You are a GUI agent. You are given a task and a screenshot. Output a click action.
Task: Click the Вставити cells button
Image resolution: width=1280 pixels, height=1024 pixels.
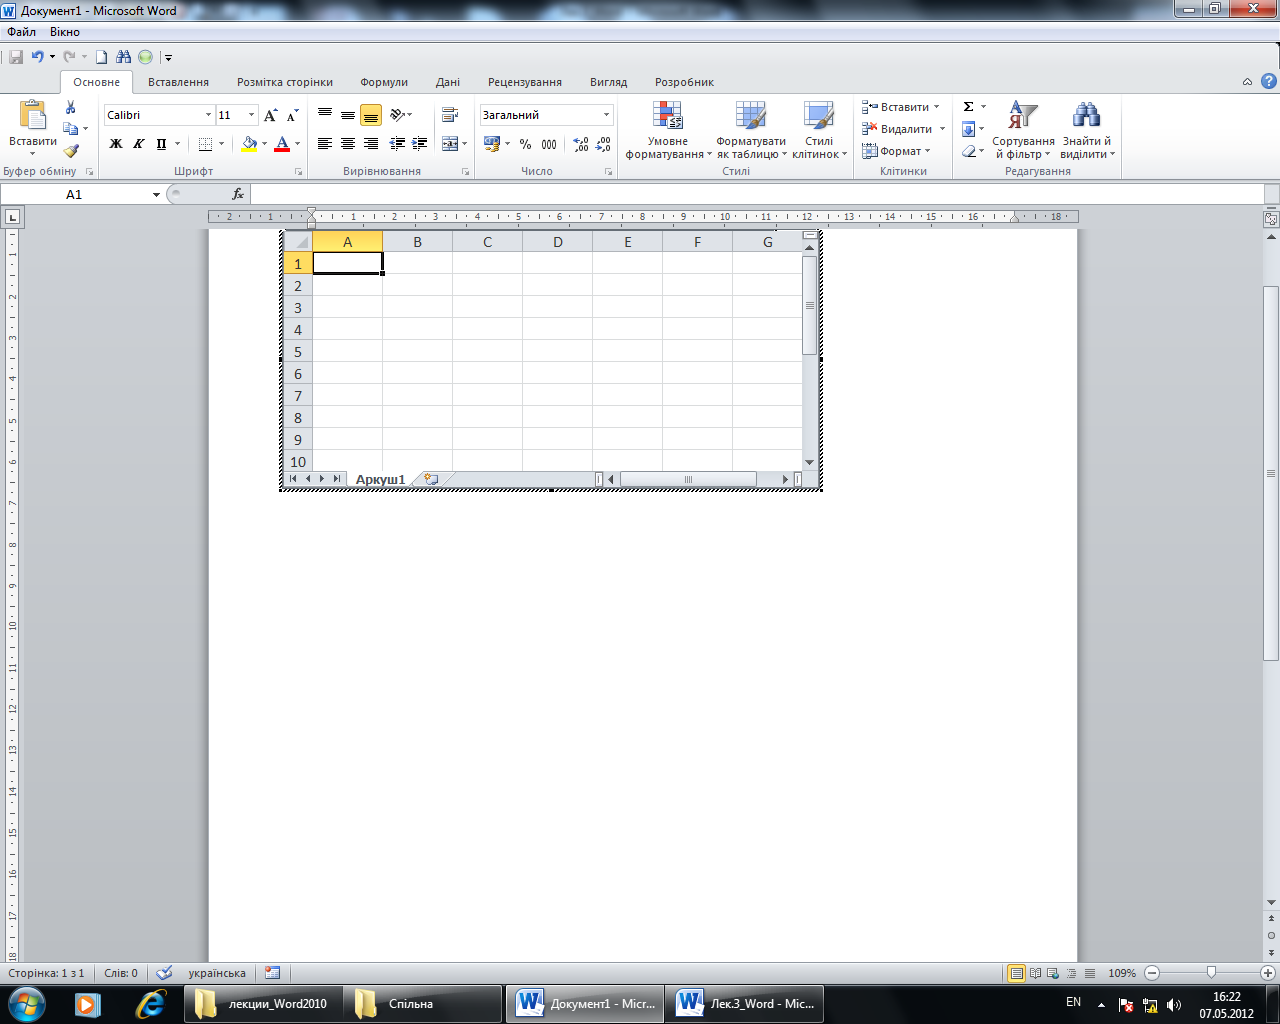point(901,107)
